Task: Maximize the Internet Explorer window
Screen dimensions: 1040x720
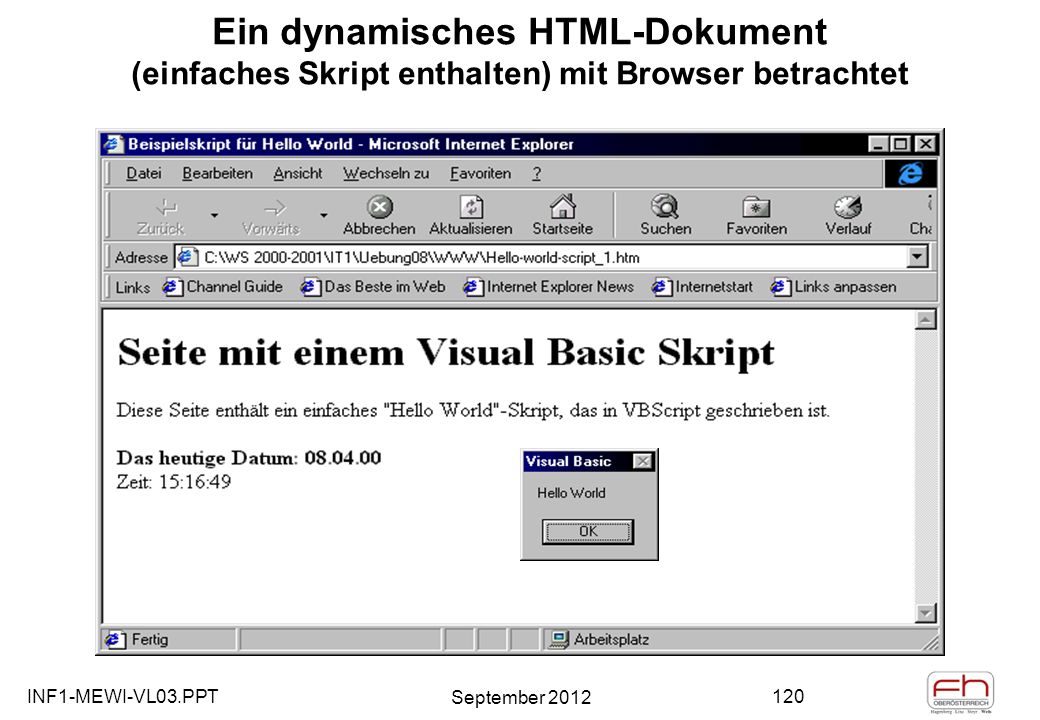Action: [900, 144]
